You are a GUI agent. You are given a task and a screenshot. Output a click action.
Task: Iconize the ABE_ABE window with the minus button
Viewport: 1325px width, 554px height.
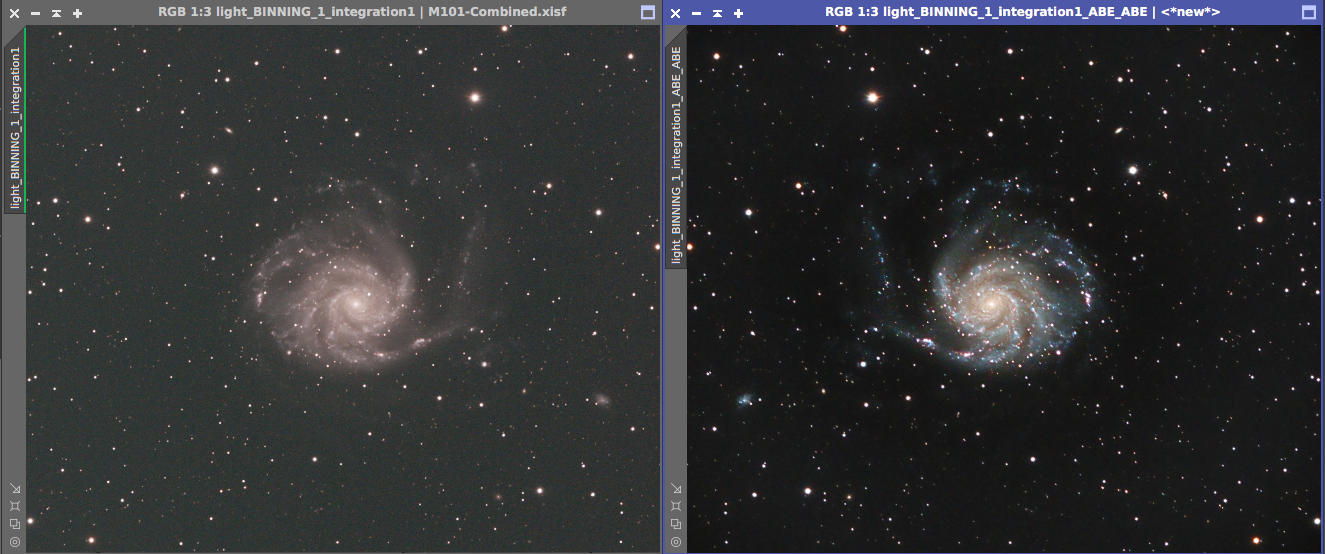(x=696, y=13)
